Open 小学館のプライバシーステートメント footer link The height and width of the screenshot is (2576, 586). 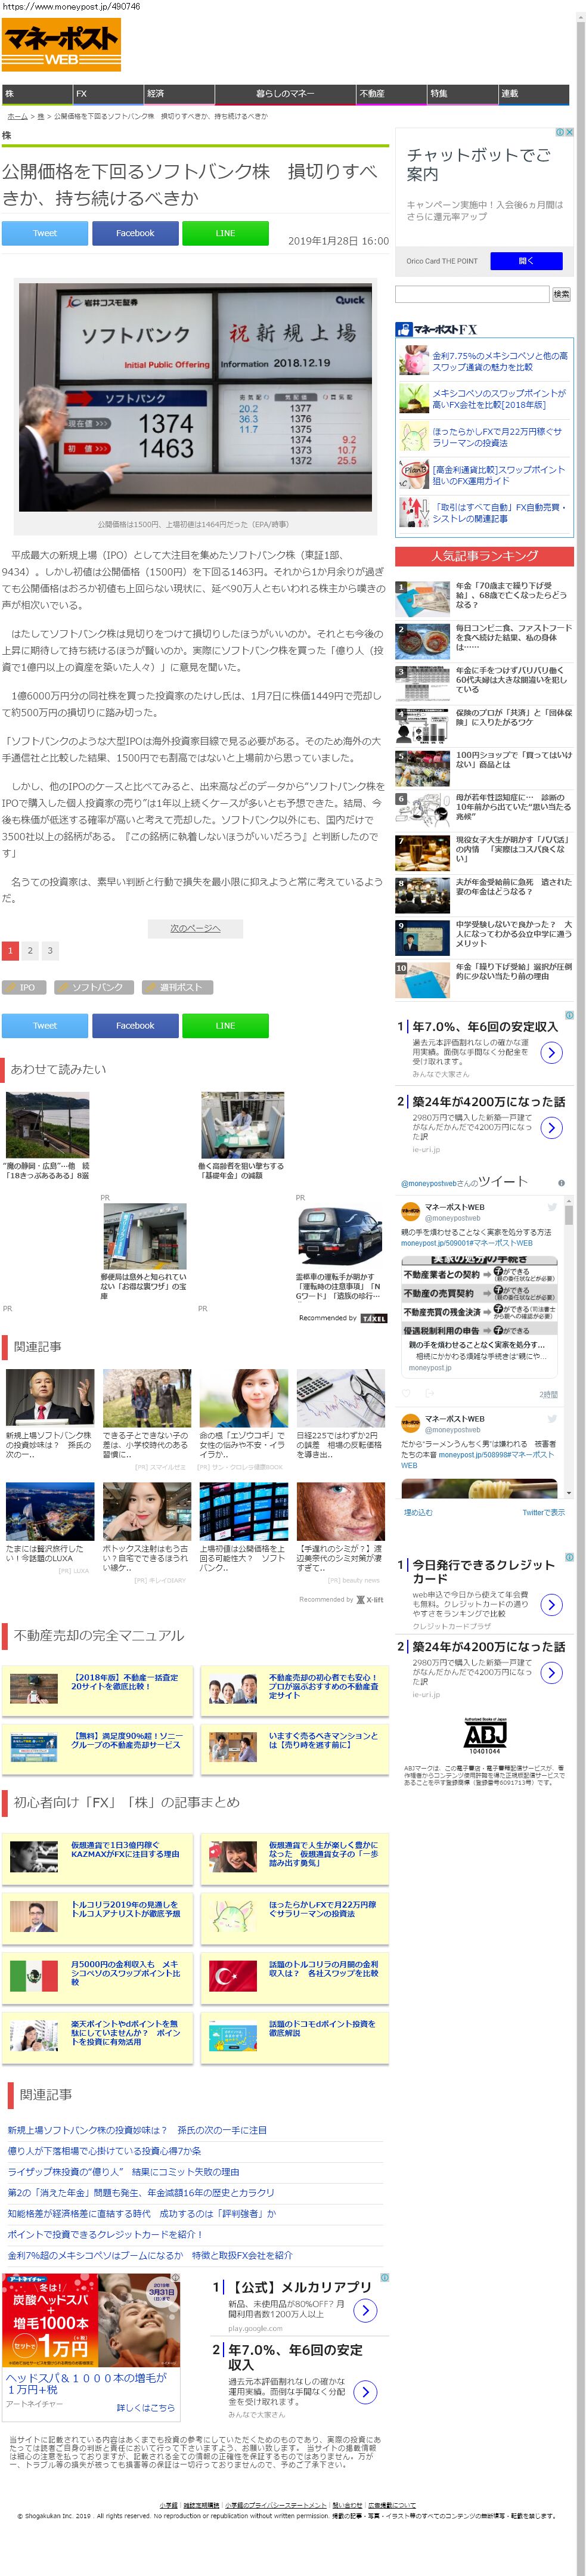[275, 2505]
